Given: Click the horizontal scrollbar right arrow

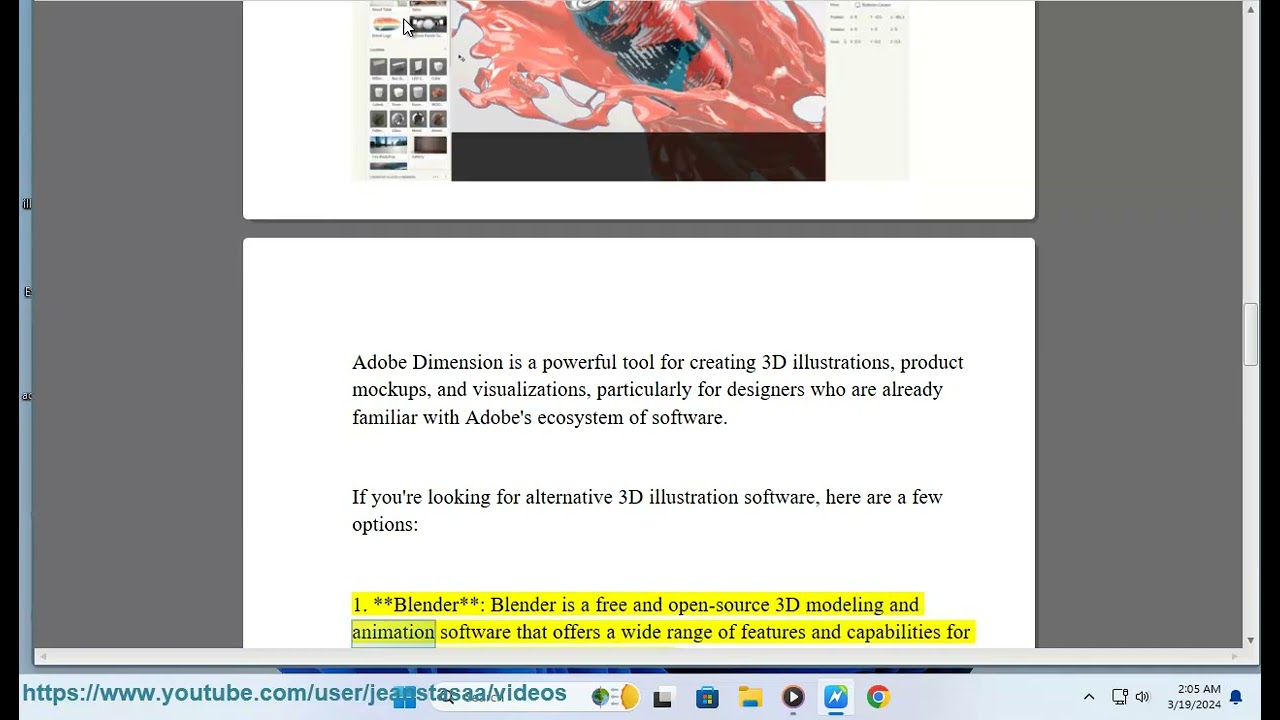Looking at the screenshot, I should click(x=1236, y=656).
